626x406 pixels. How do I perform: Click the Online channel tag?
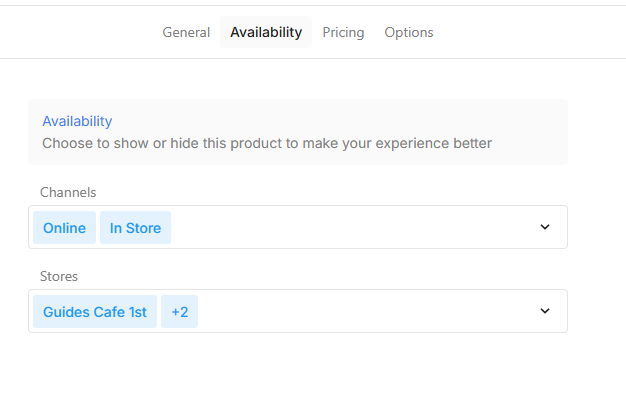click(64, 228)
